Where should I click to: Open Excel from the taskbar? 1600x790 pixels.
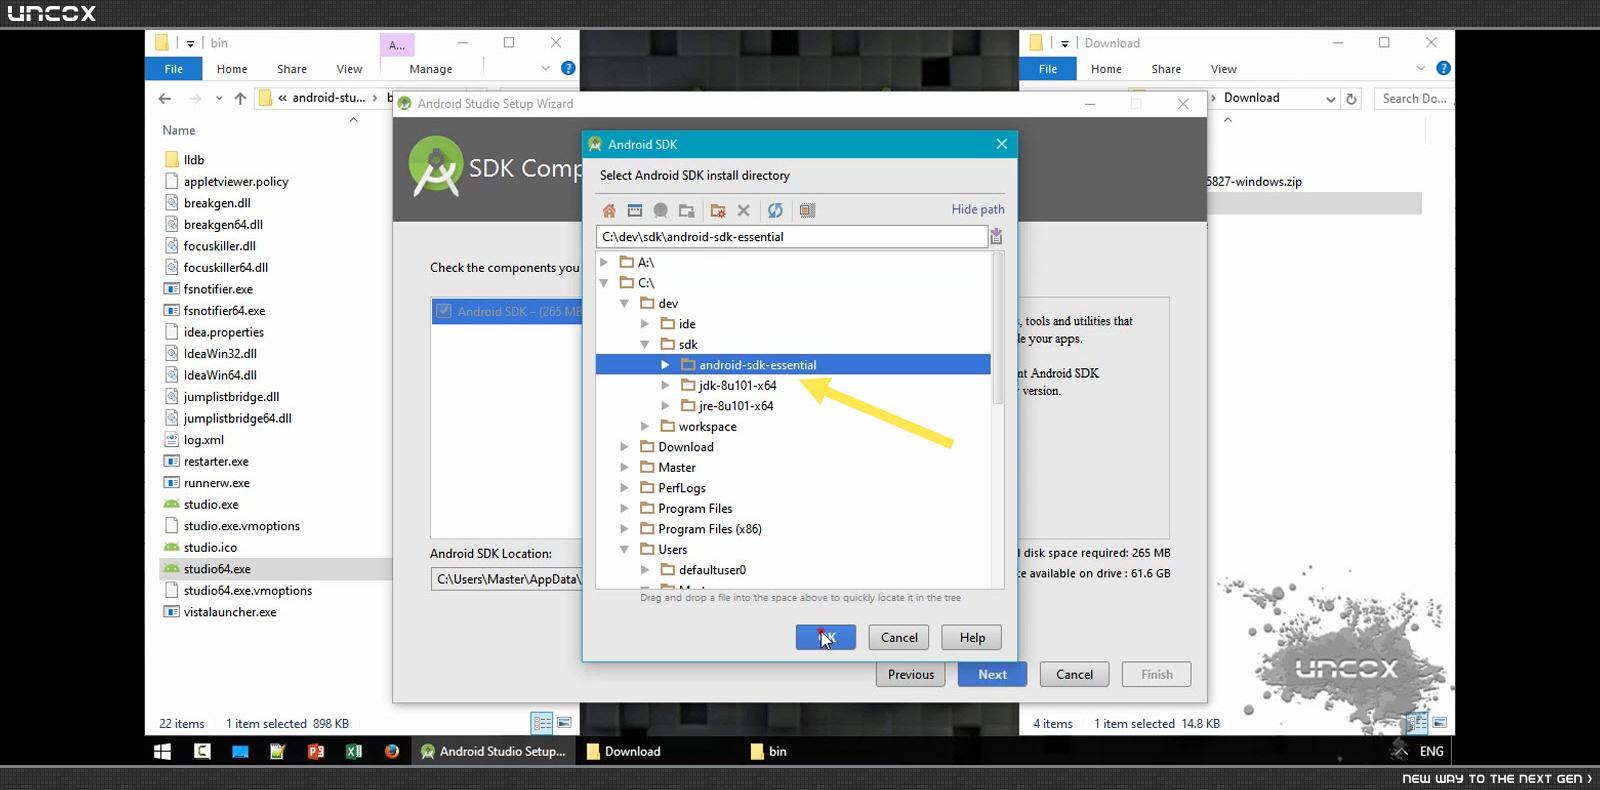tap(354, 751)
